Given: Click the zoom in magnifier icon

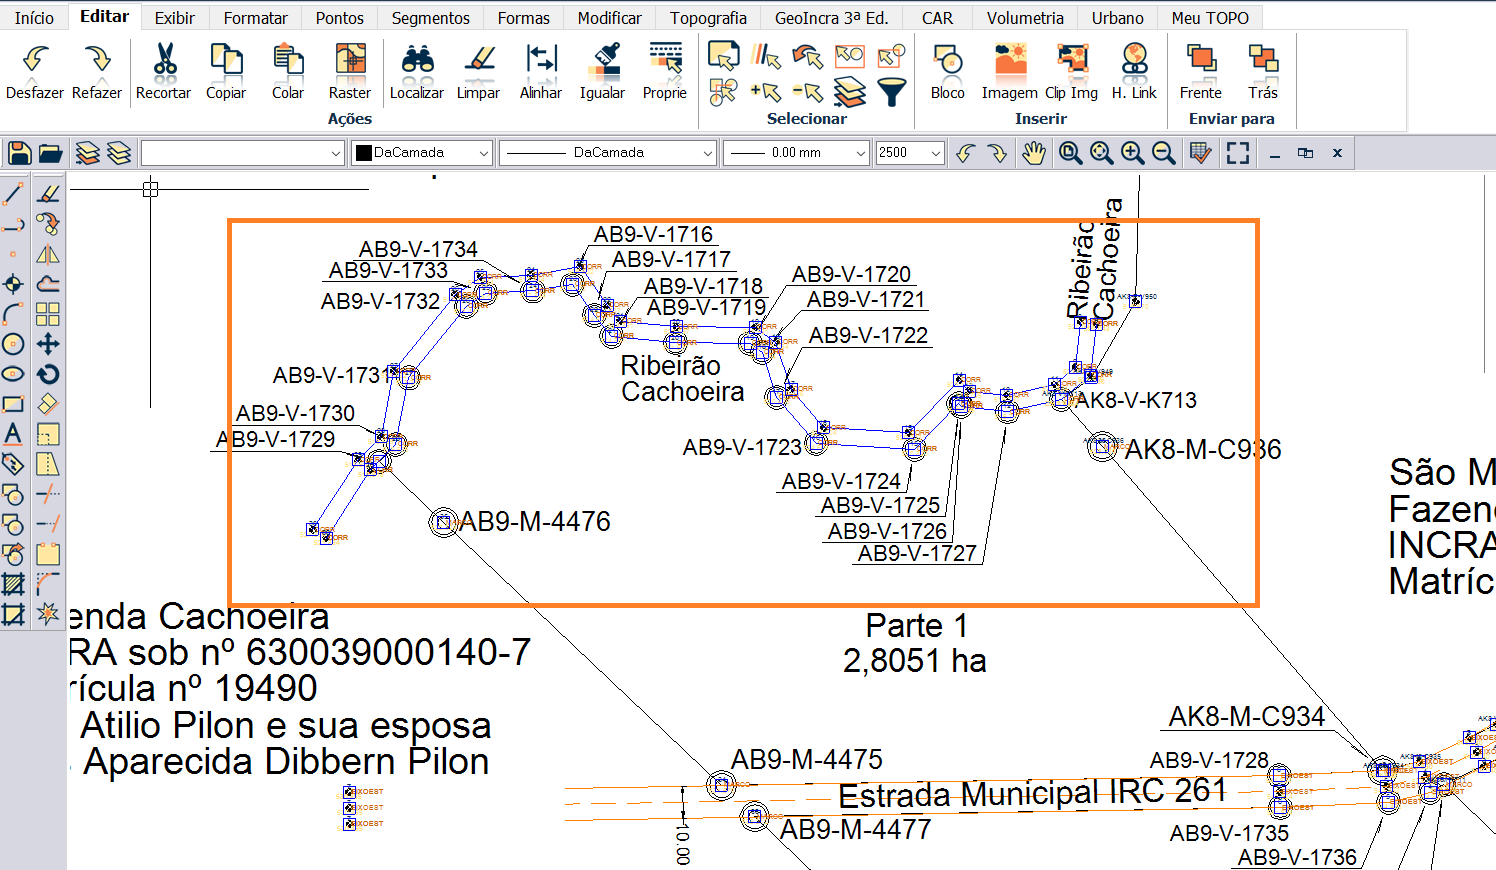Looking at the screenshot, I should [1132, 153].
